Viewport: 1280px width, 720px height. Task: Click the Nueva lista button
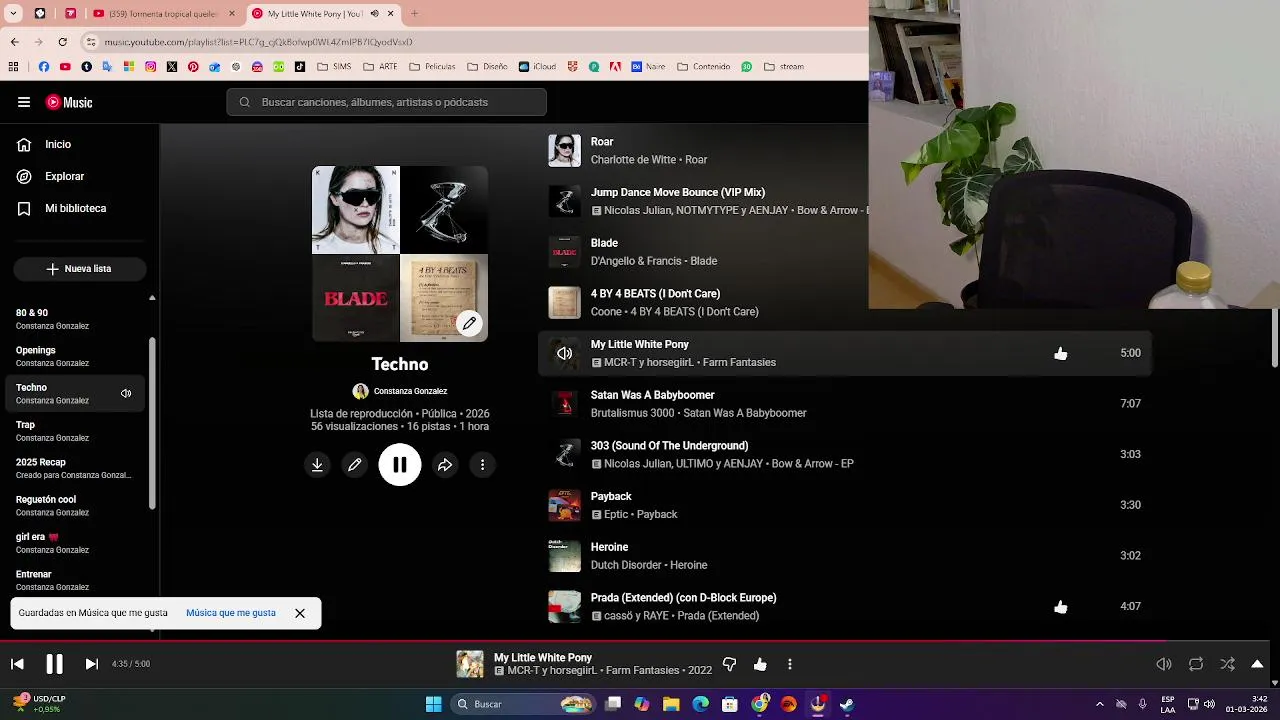(80, 269)
